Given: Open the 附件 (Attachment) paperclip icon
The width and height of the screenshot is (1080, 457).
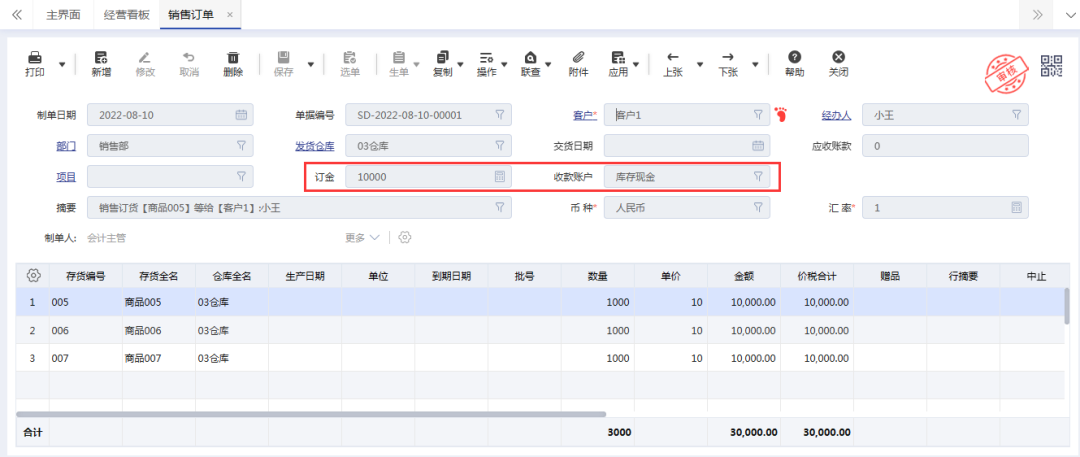Looking at the screenshot, I should tap(578, 63).
